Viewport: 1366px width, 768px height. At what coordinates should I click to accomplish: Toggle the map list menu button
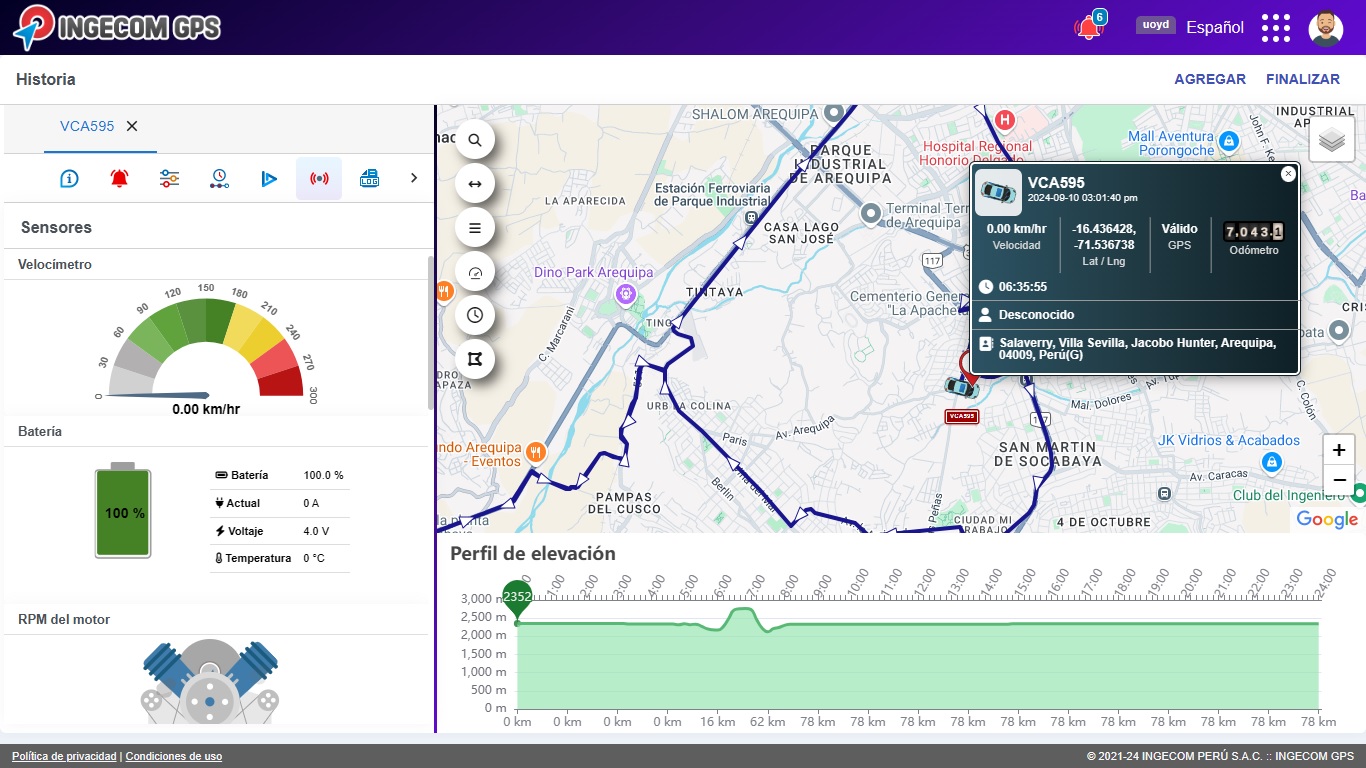click(475, 228)
